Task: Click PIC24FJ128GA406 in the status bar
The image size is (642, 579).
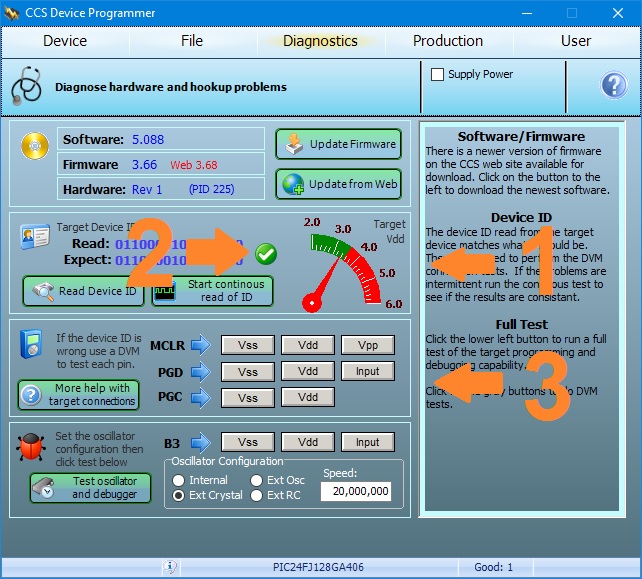Action: click(x=318, y=567)
